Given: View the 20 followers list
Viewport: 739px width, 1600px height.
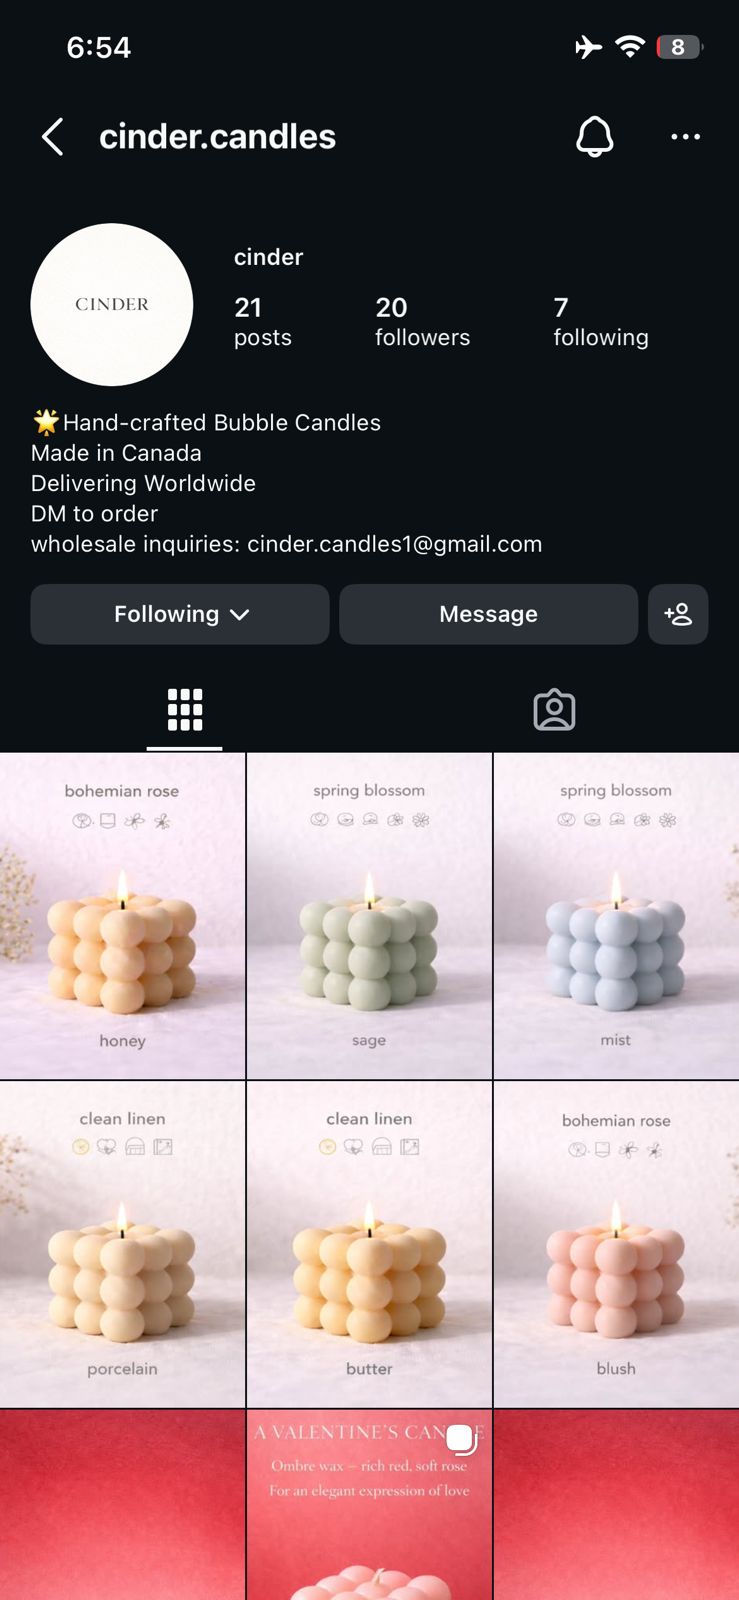Looking at the screenshot, I should [x=422, y=321].
